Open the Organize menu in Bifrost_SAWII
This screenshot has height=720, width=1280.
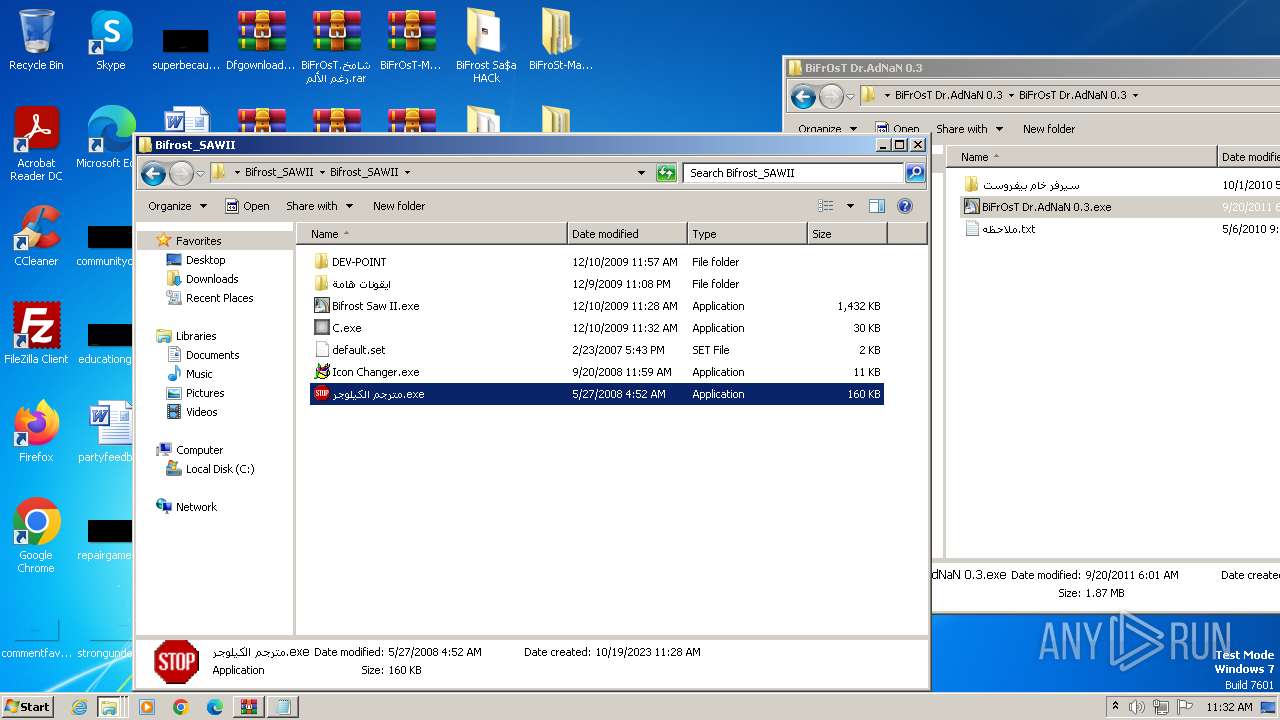click(x=177, y=206)
